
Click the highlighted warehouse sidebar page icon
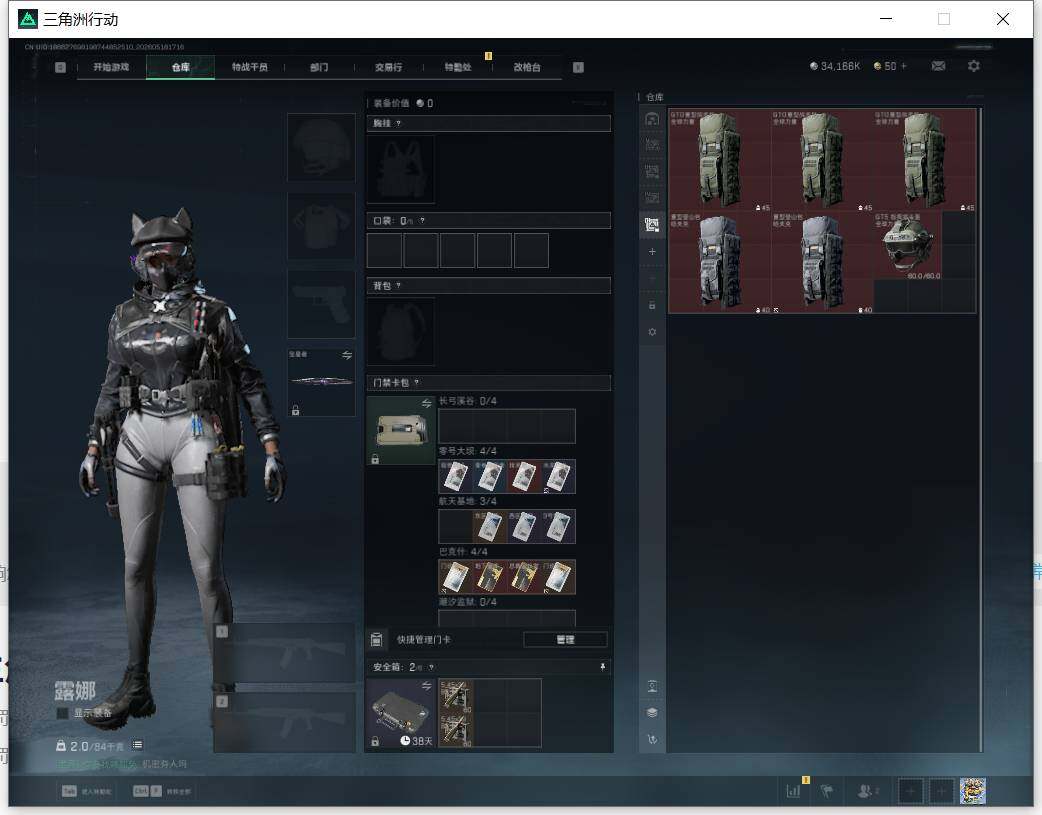point(652,225)
